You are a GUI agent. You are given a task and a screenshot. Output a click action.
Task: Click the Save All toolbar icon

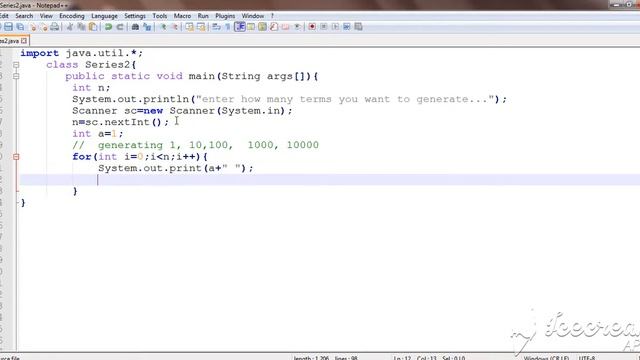point(20,27)
